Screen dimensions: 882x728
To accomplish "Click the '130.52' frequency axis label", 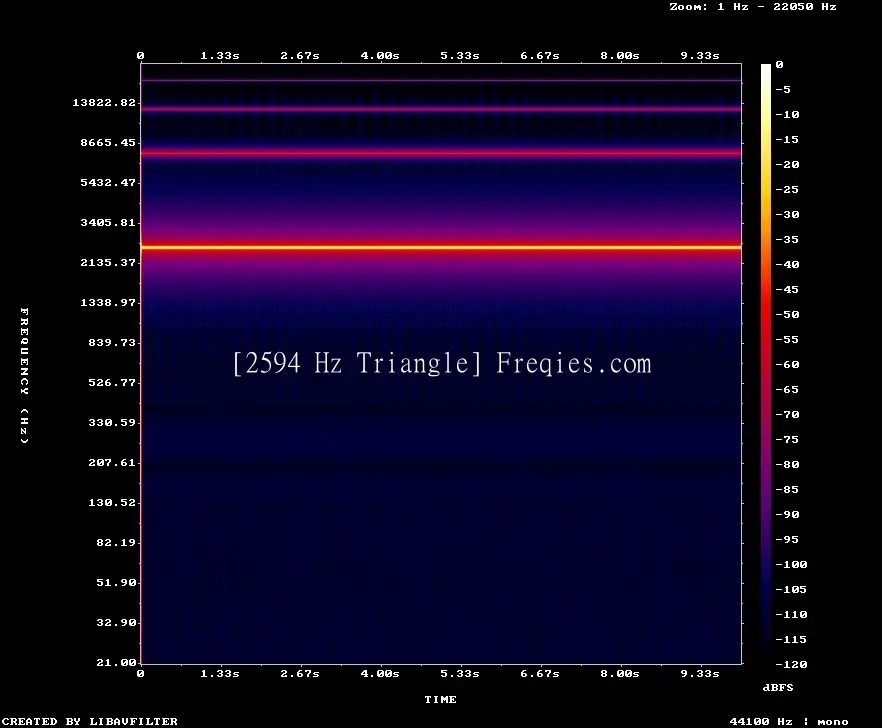I will click(112, 502).
